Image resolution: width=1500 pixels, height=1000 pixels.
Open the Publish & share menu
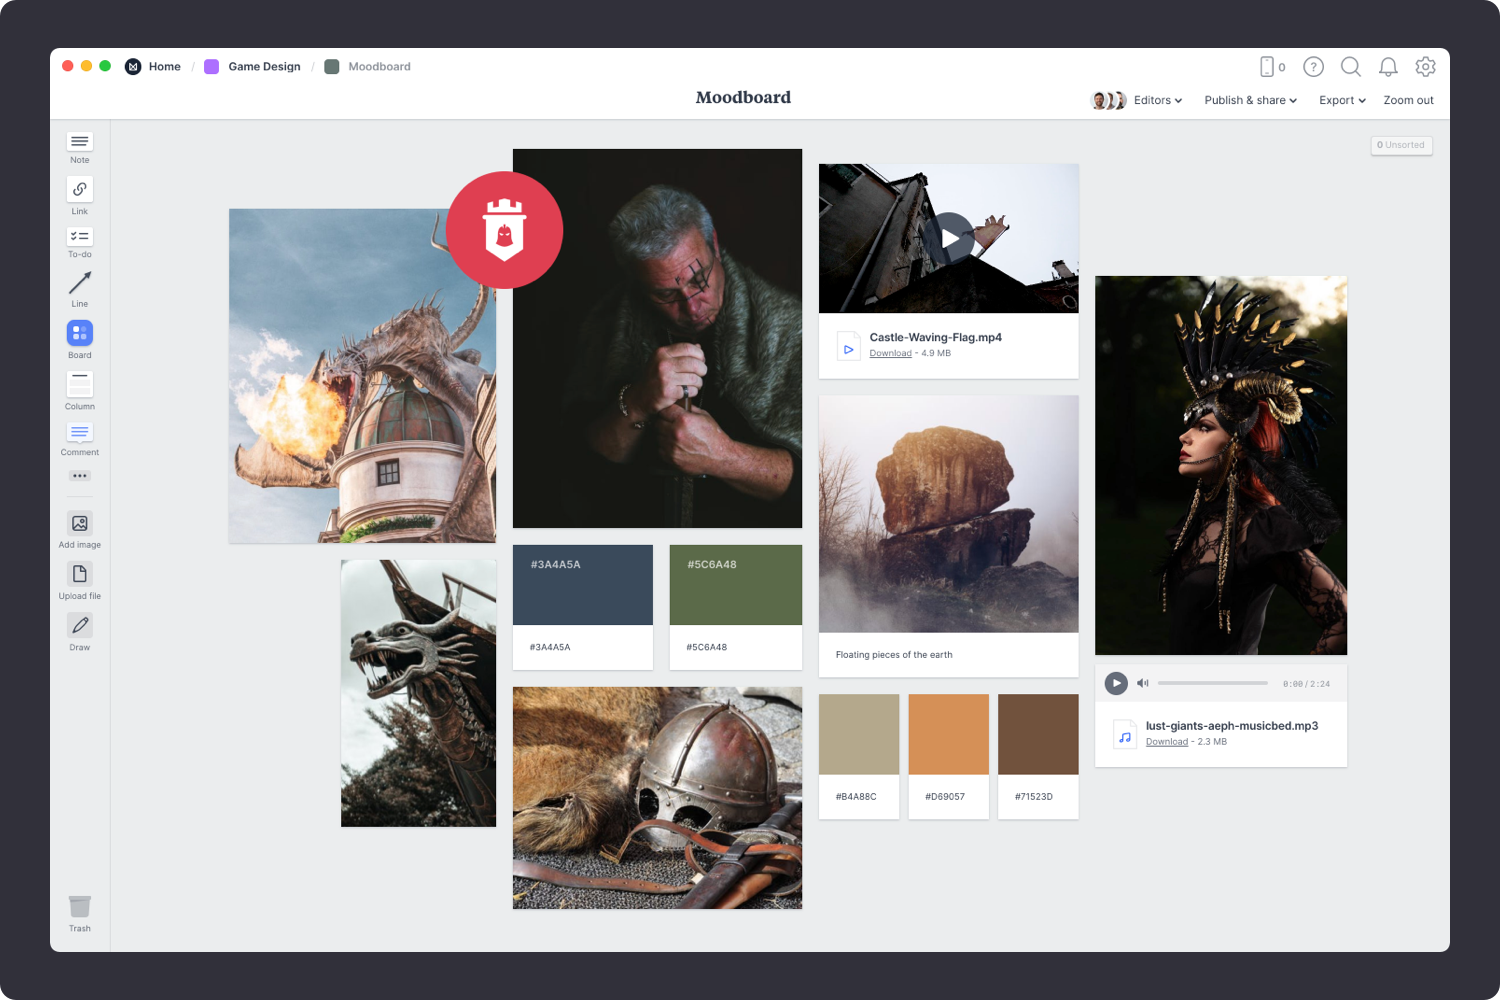click(x=1249, y=100)
